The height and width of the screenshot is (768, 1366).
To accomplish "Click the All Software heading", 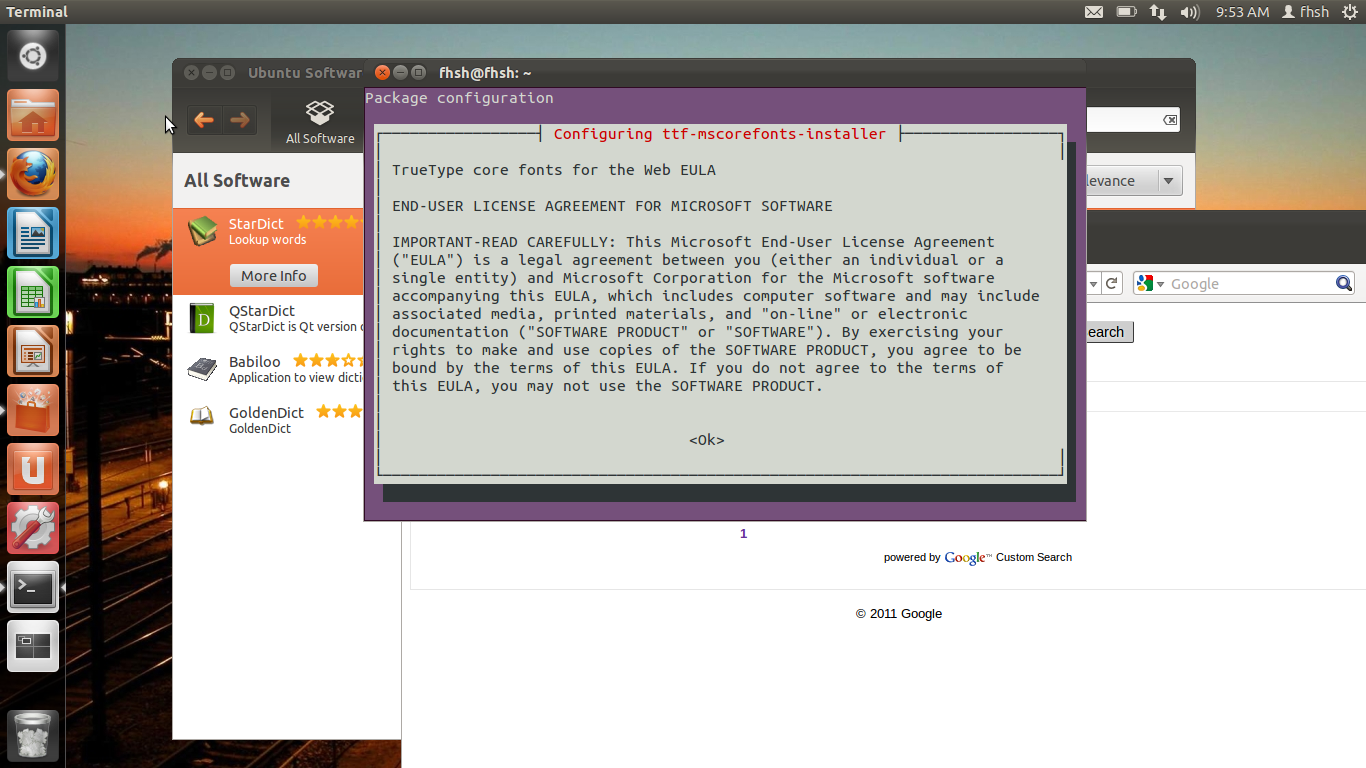I will pyautogui.click(x=237, y=181).
